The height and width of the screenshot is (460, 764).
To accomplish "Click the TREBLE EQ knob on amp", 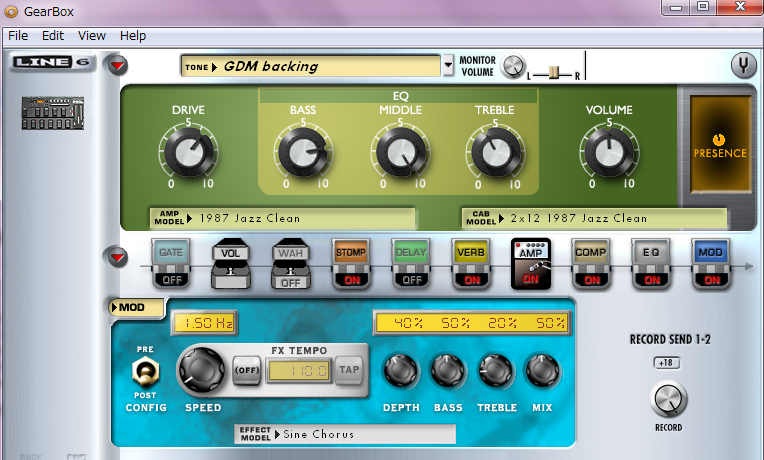I will pos(495,153).
